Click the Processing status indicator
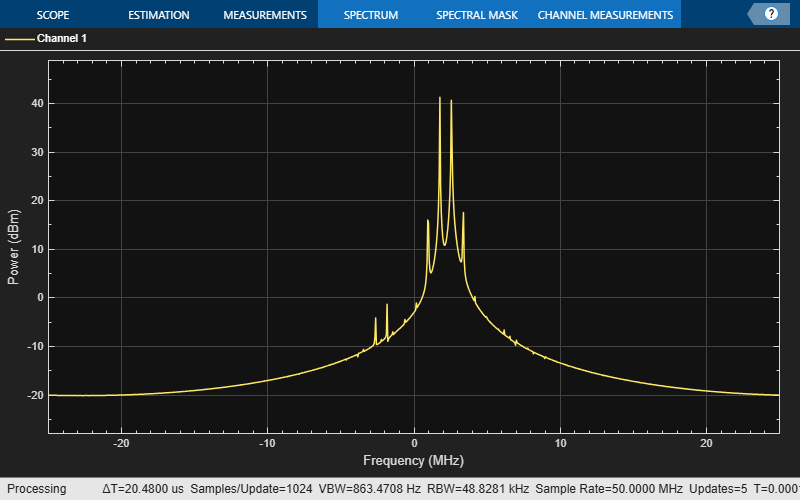This screenshot has width=800, height=500. (x=37, y=489)
